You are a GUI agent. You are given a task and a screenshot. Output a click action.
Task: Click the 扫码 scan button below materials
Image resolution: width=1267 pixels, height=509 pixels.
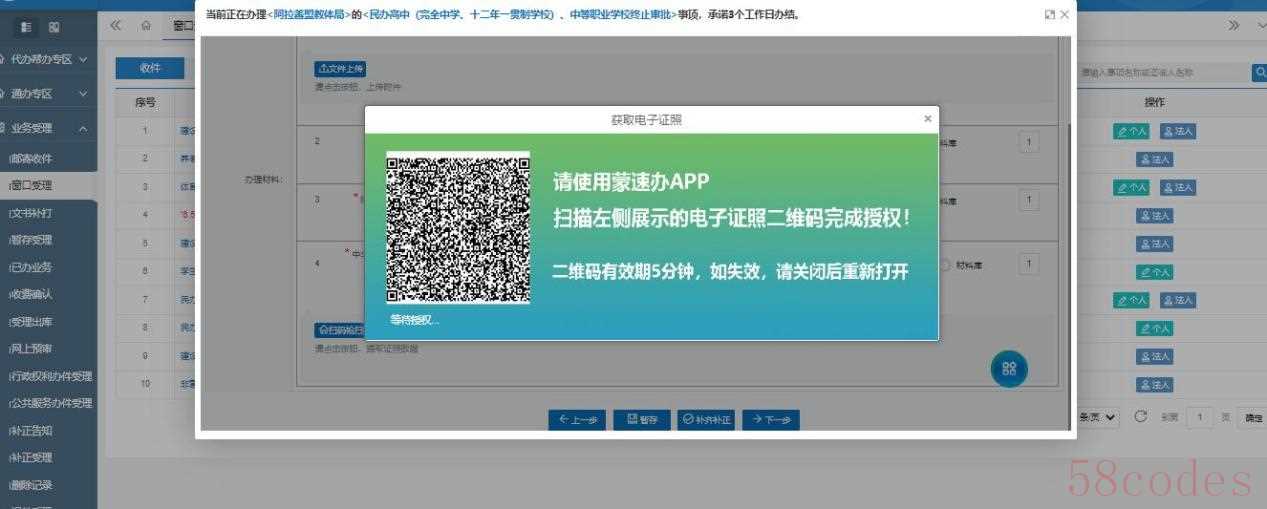click(340, 330)
